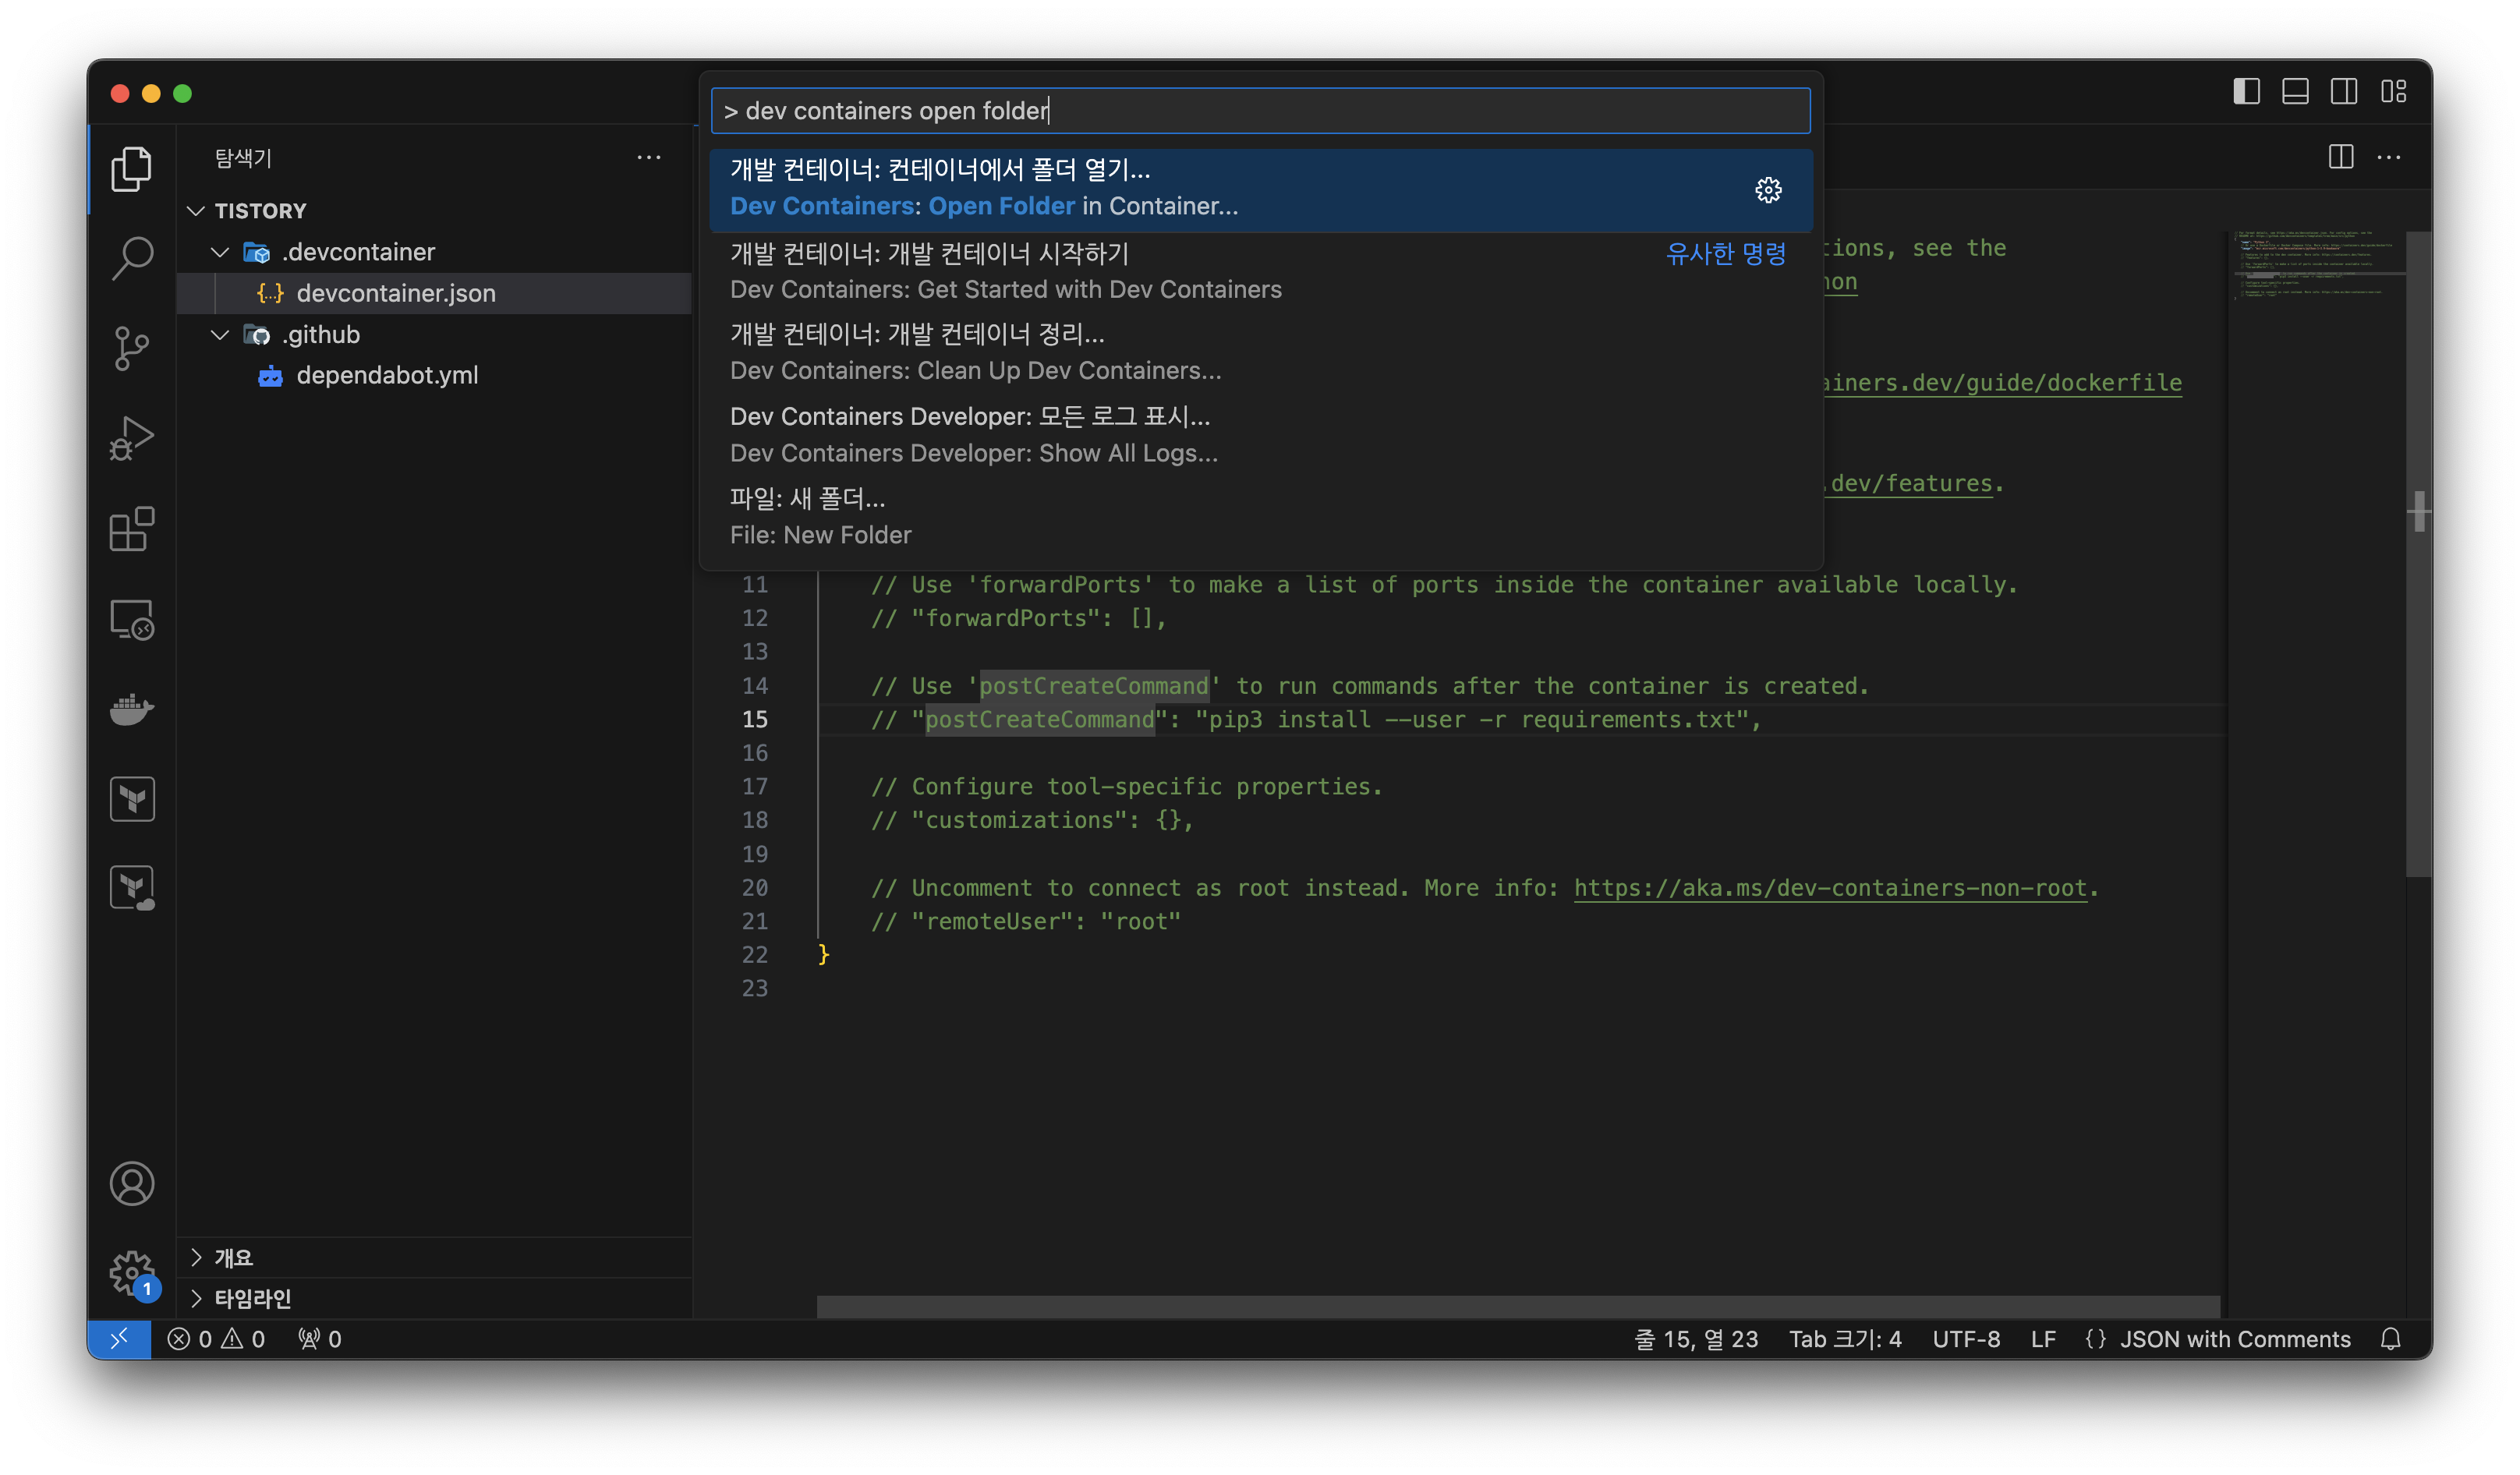This screenshot has width=2520, height=1475.
Task: Click cursor position 줄 15, 열 23
Action: (1696, 1338)
